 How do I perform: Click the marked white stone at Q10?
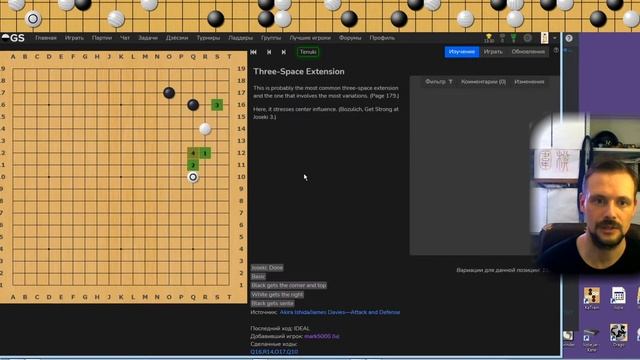point(193,177)
